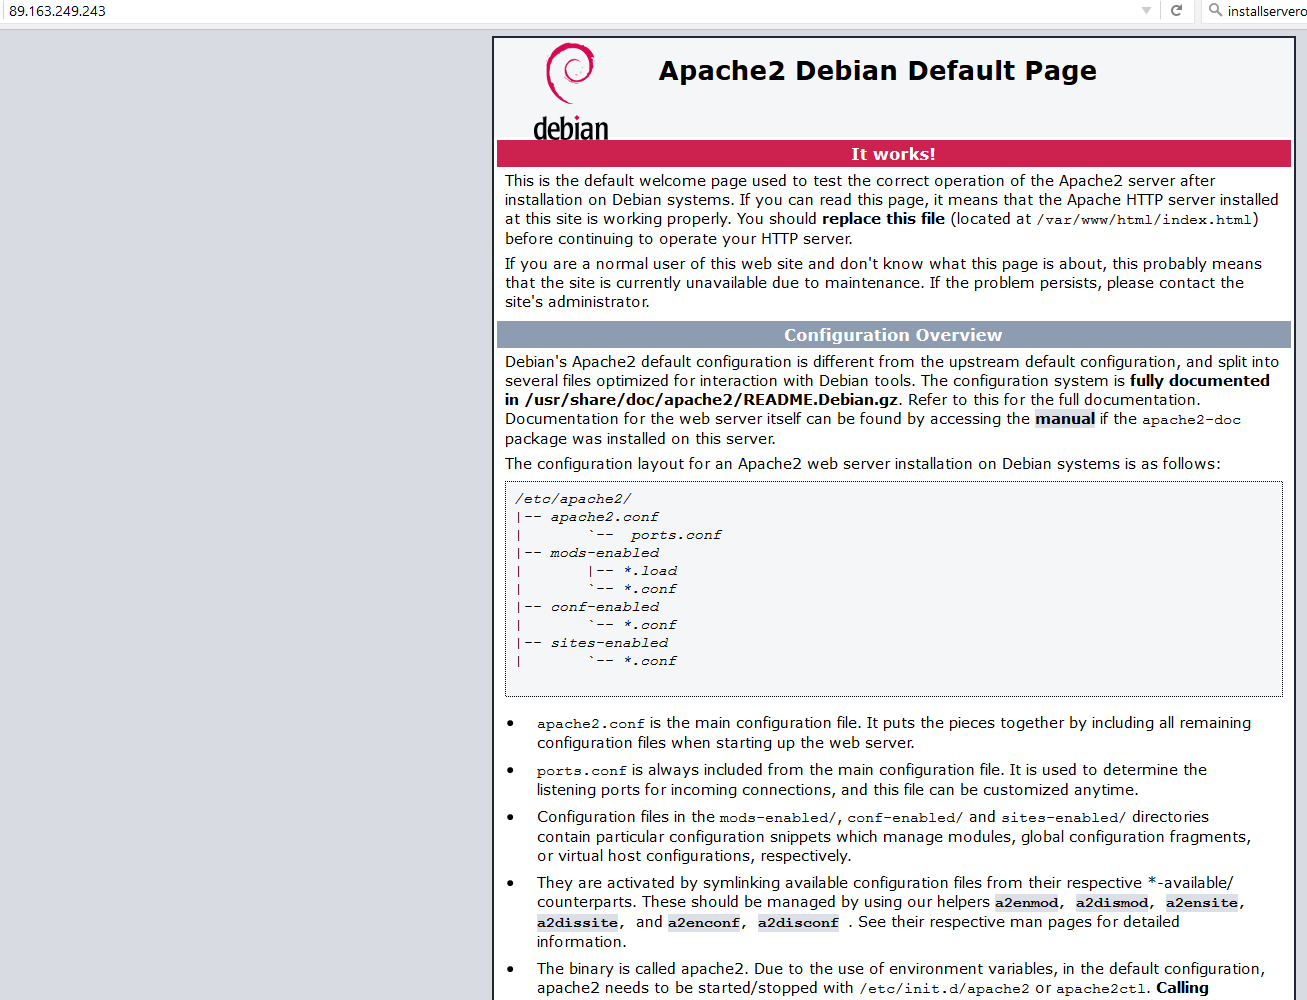Click the /etc/apache2/ line in tree
The width and height of the screenshot is (1307, 1000).
click(x=573, y=499)
